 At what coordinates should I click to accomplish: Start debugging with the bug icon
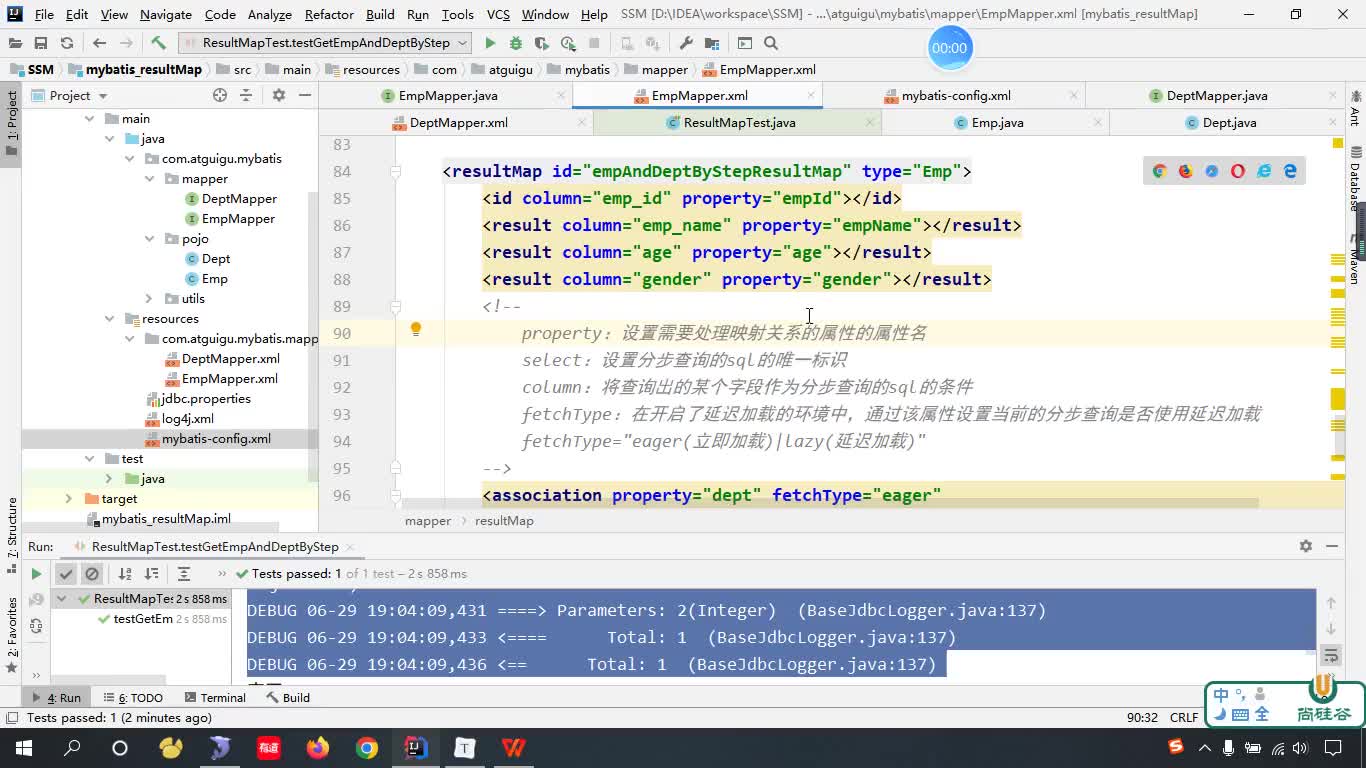pyautogui.click(x=516, y=43)
